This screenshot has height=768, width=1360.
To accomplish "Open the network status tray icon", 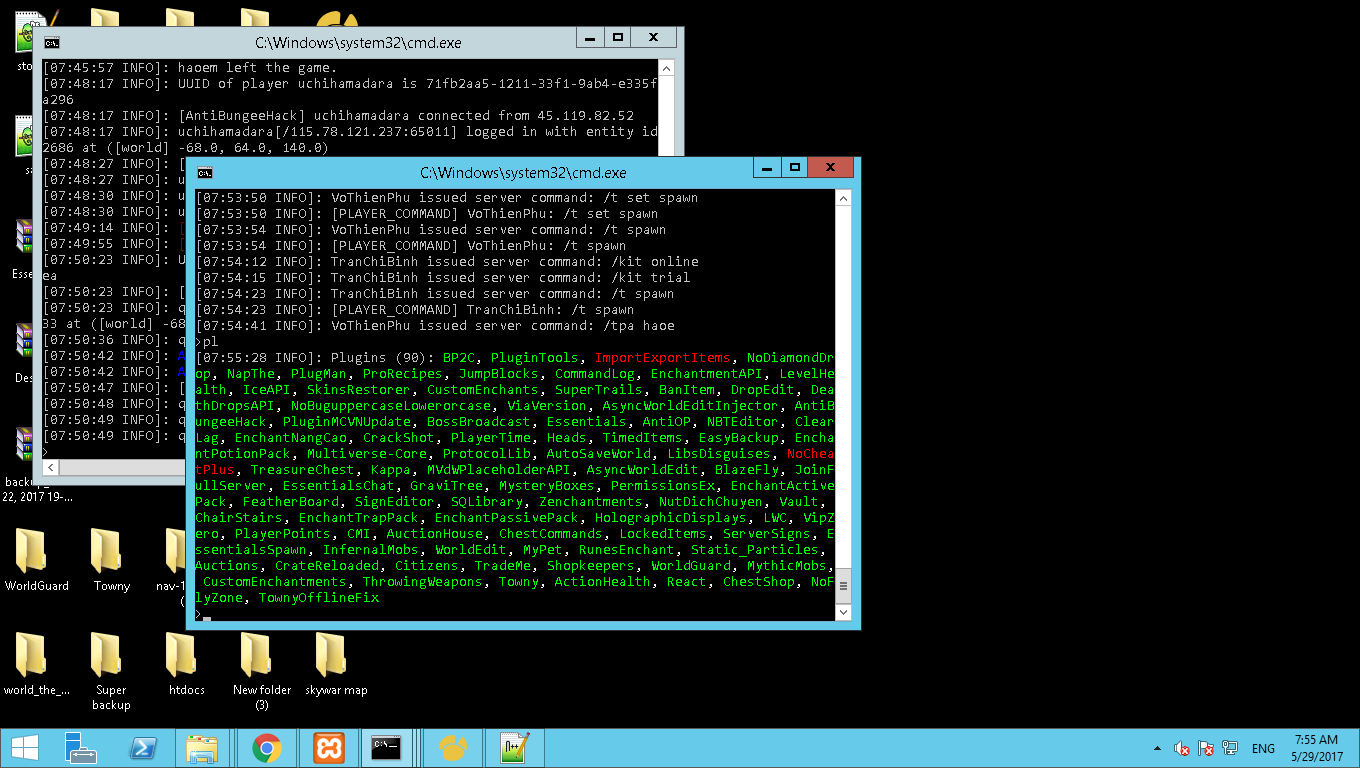I will (1230, 748).
